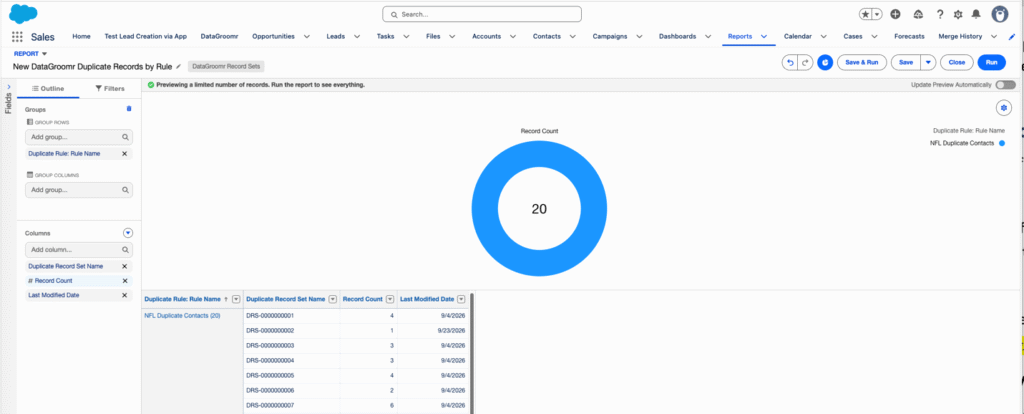Click the Close button

[x=957, y=63]
